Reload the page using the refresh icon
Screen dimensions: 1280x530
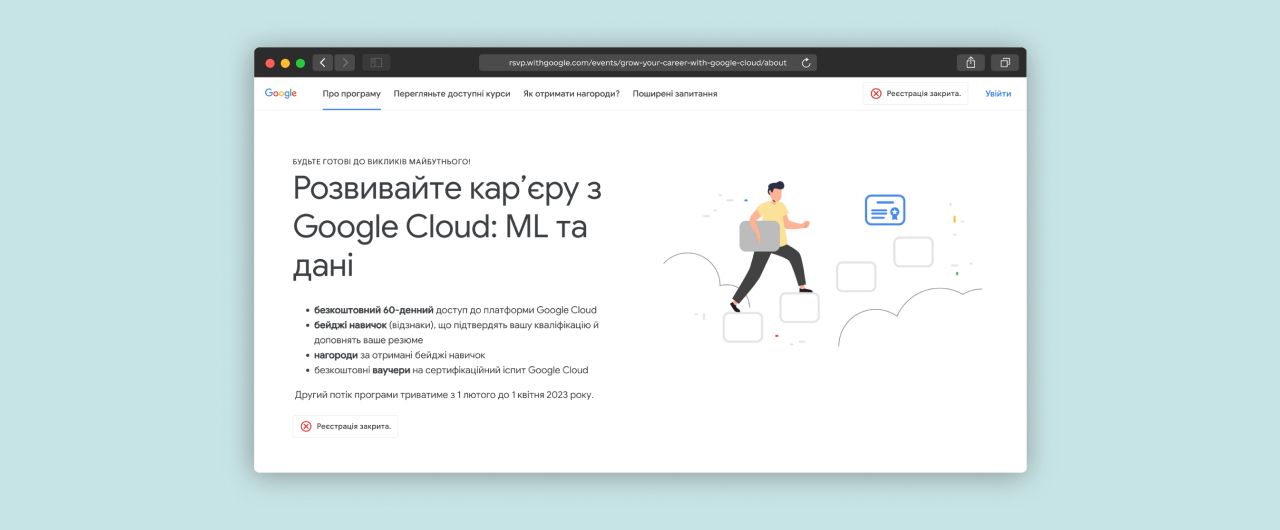(806, 63)
